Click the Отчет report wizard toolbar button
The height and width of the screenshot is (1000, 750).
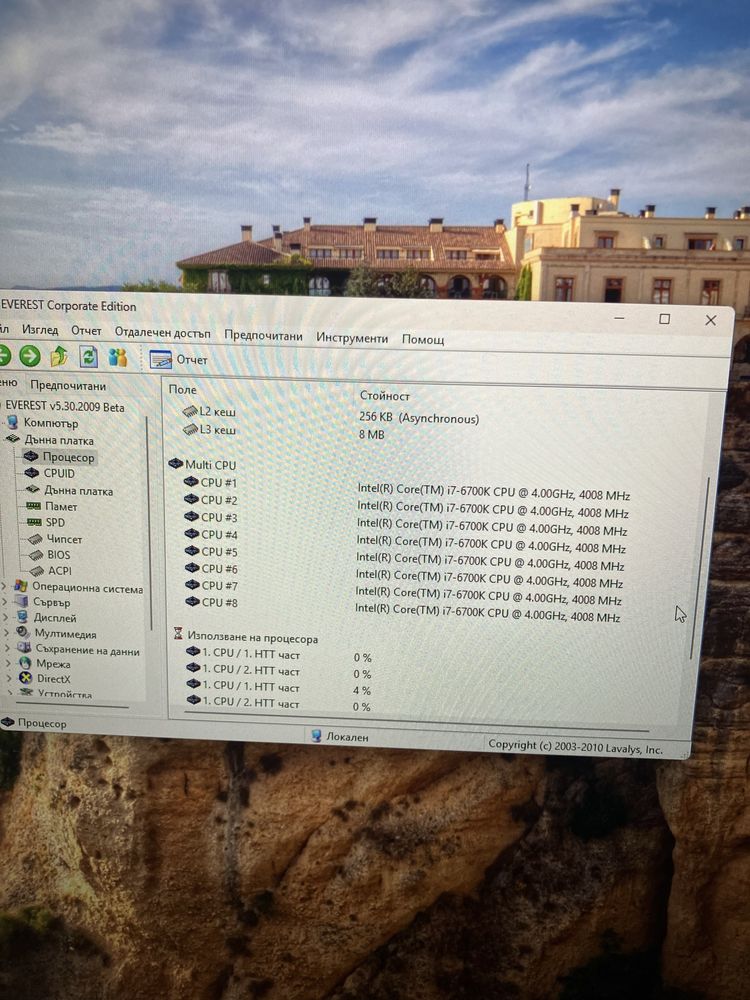[179, 359]
